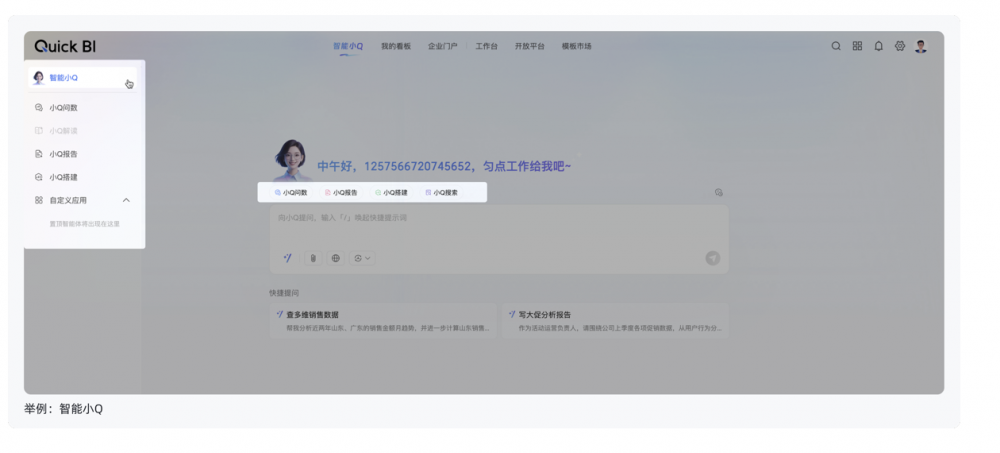Open the 企业门户 tab
The height and width of the screenshot is (453, 1000).
tap(443, 46)
